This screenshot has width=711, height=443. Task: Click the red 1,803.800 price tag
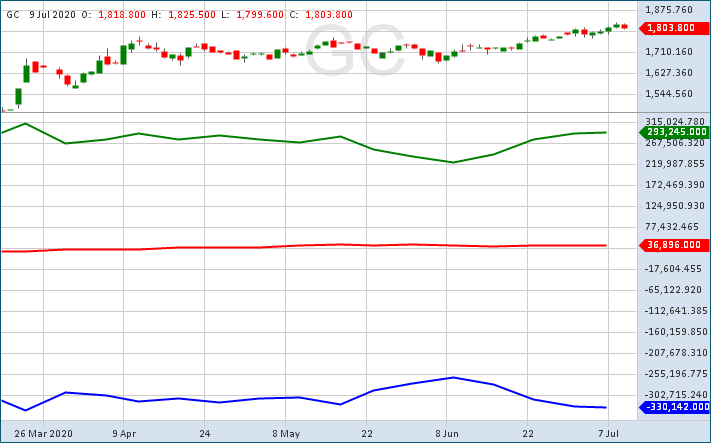(674, 28)
